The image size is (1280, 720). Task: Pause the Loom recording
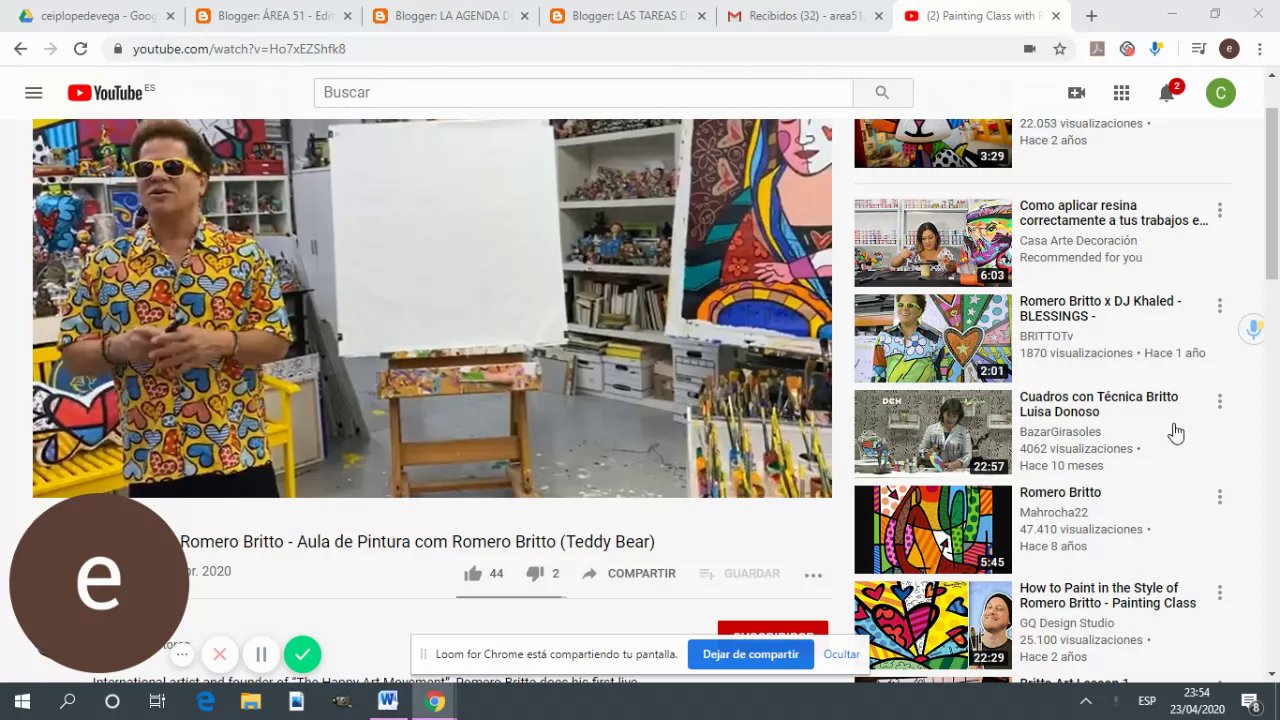coord(261,654)
